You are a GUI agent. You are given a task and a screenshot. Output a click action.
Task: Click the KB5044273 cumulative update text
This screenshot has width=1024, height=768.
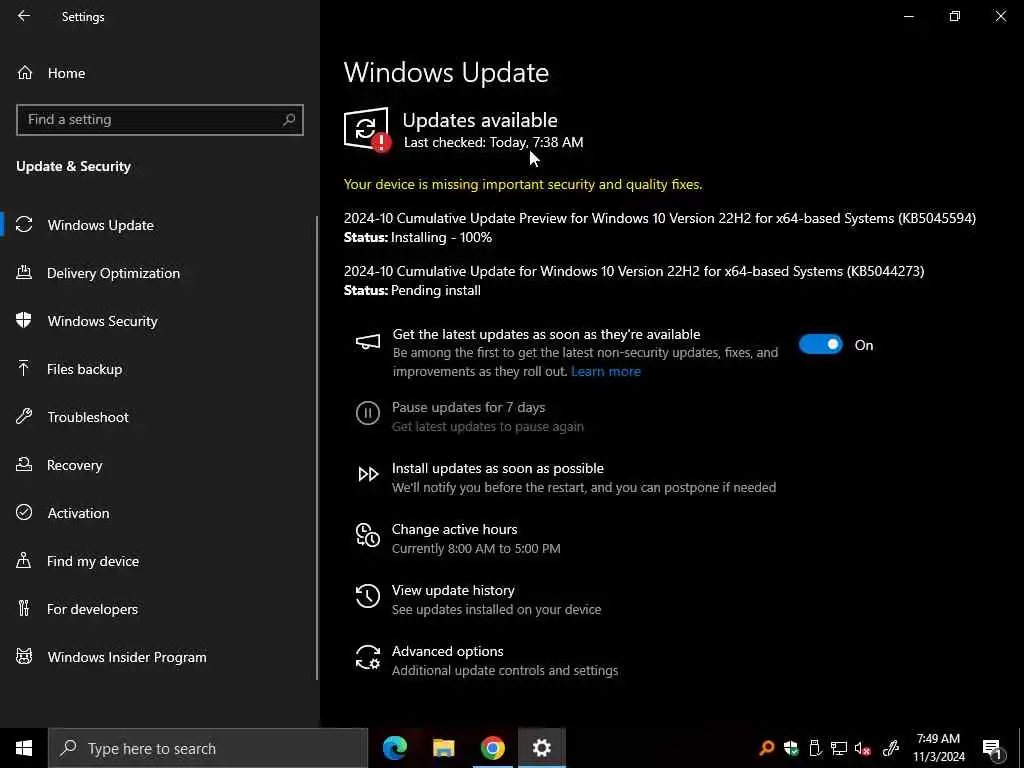click(634, 271)
